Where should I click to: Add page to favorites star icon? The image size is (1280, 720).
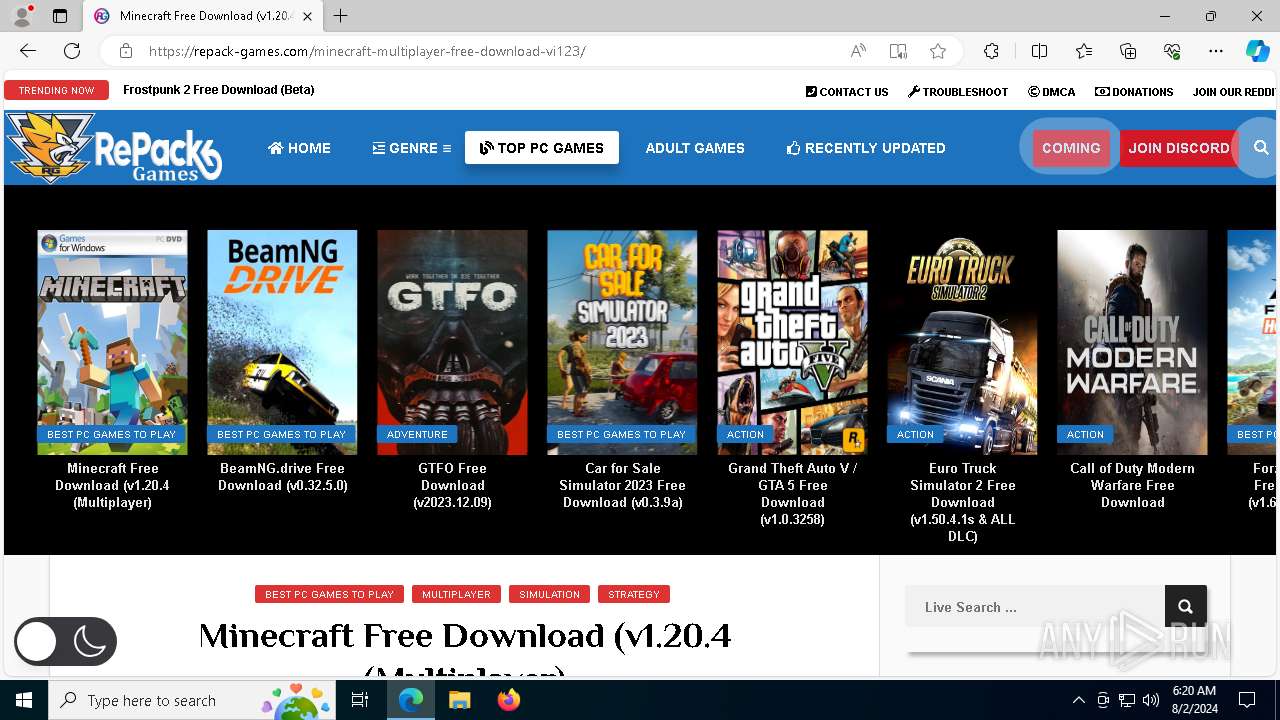(937, 51)
